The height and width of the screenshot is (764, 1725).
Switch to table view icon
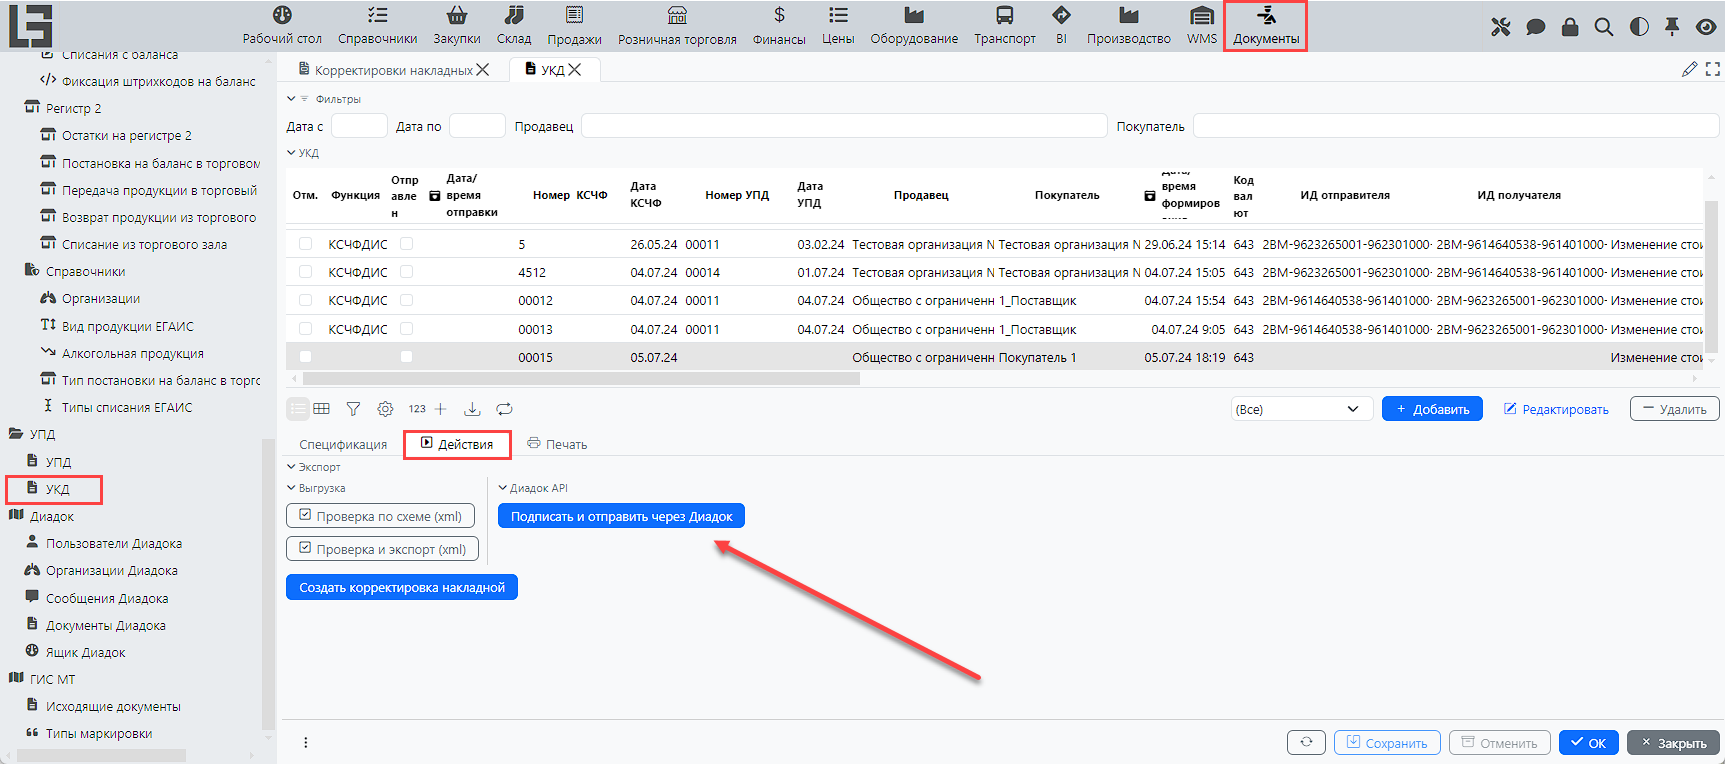321,409
